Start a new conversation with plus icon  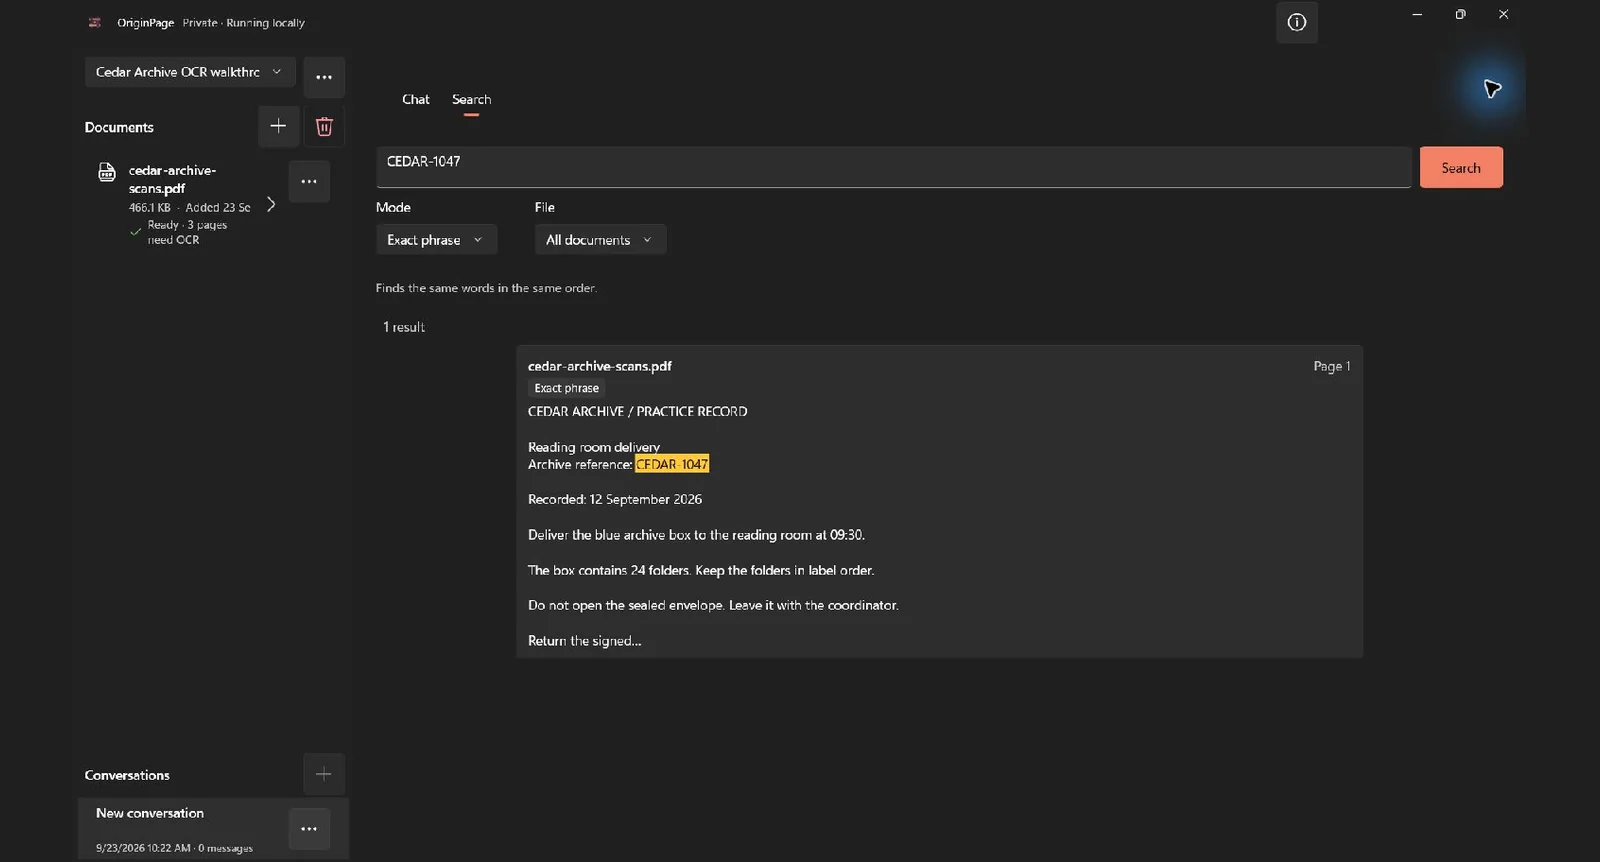pyautogui.click(x=323, y=774)
